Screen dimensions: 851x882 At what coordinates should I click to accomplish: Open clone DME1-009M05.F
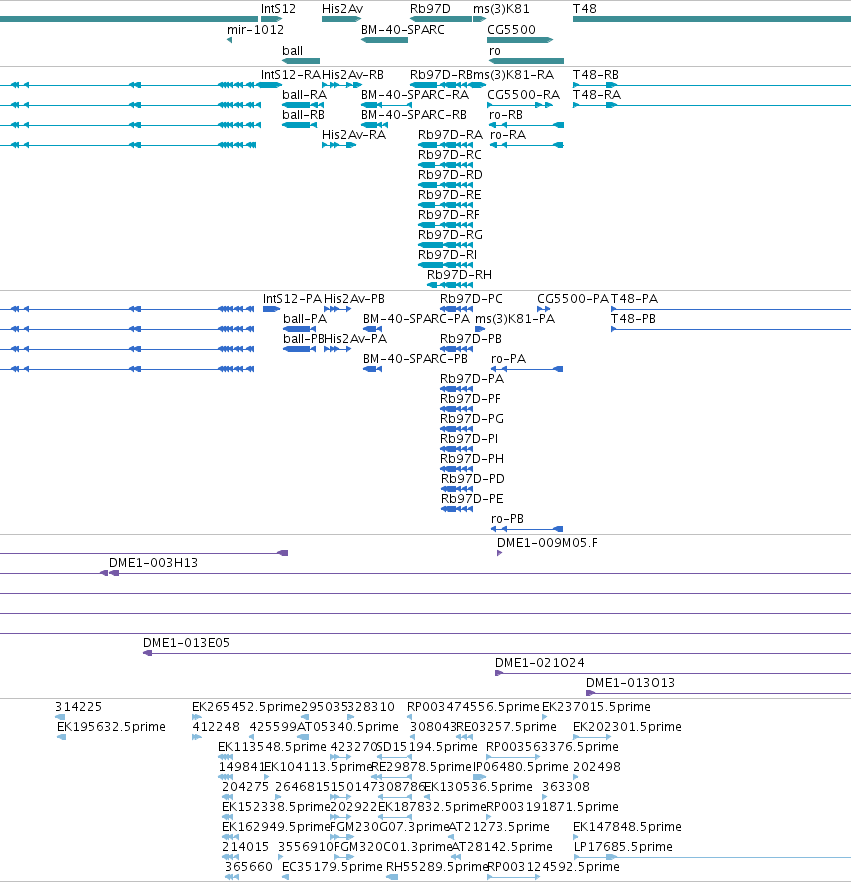pyautogui.click(x=547, y=543)
